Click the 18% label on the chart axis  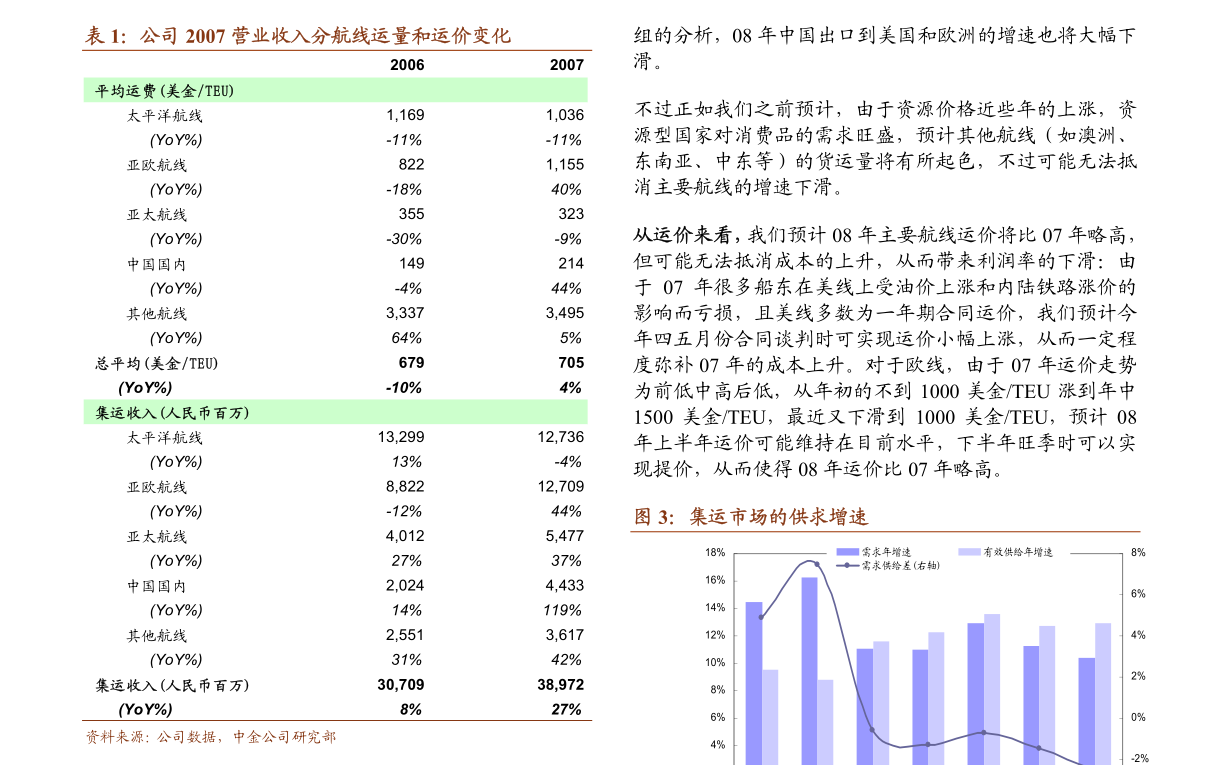(x=714, y=553)
